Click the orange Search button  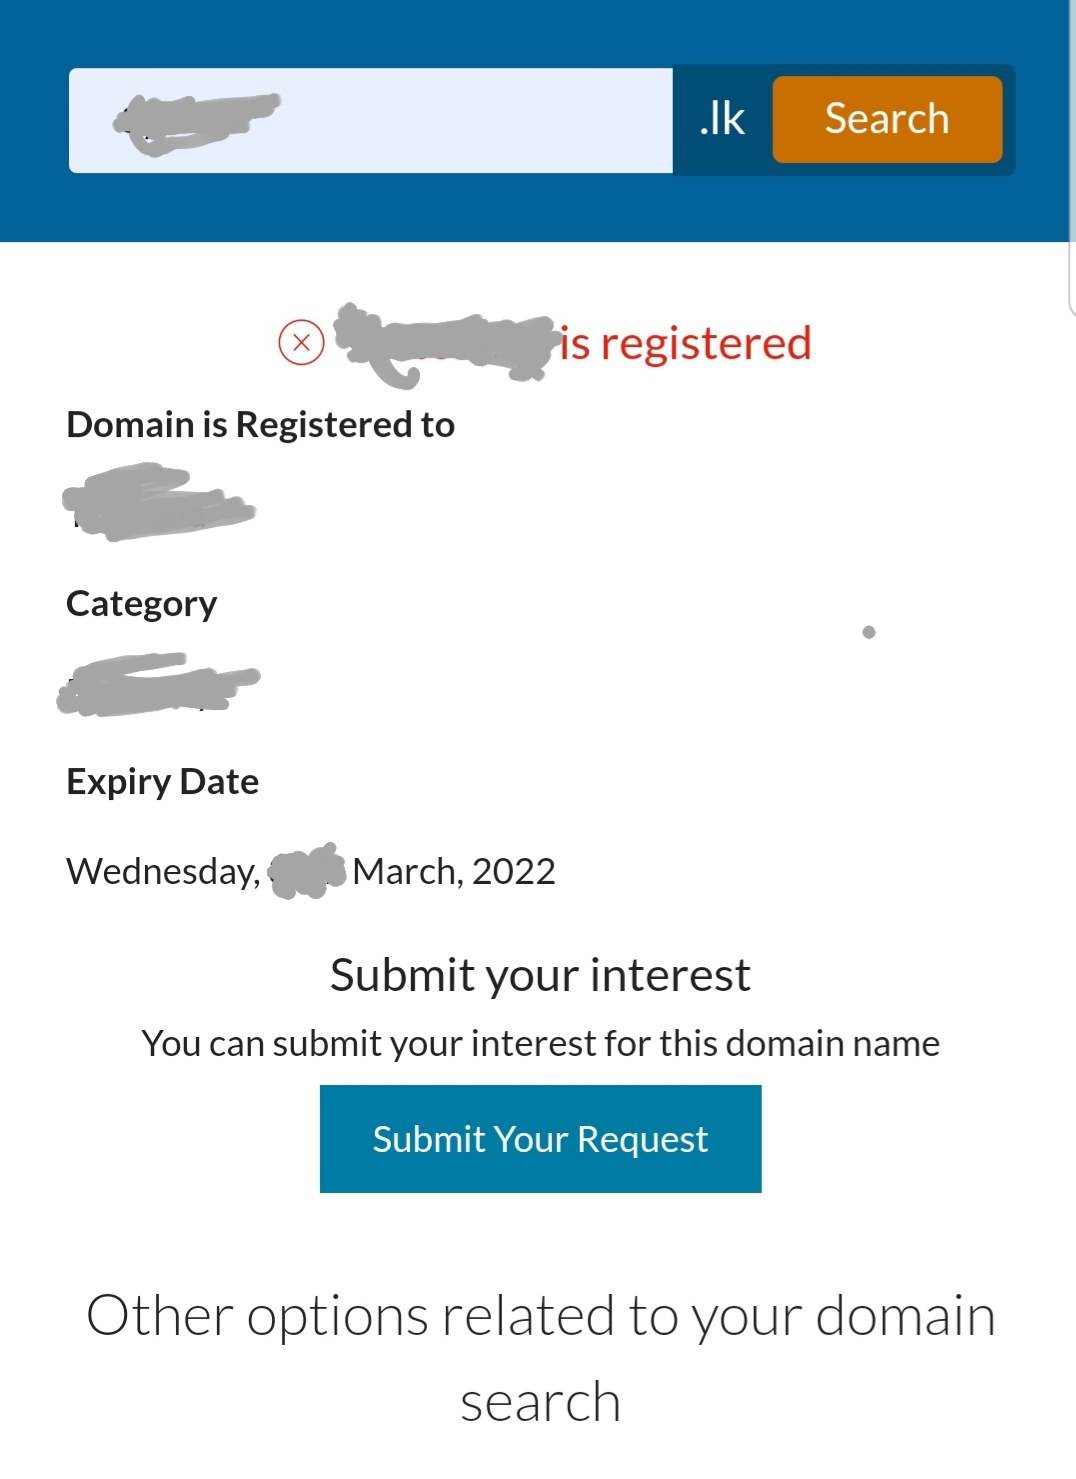tap(887, 119)
